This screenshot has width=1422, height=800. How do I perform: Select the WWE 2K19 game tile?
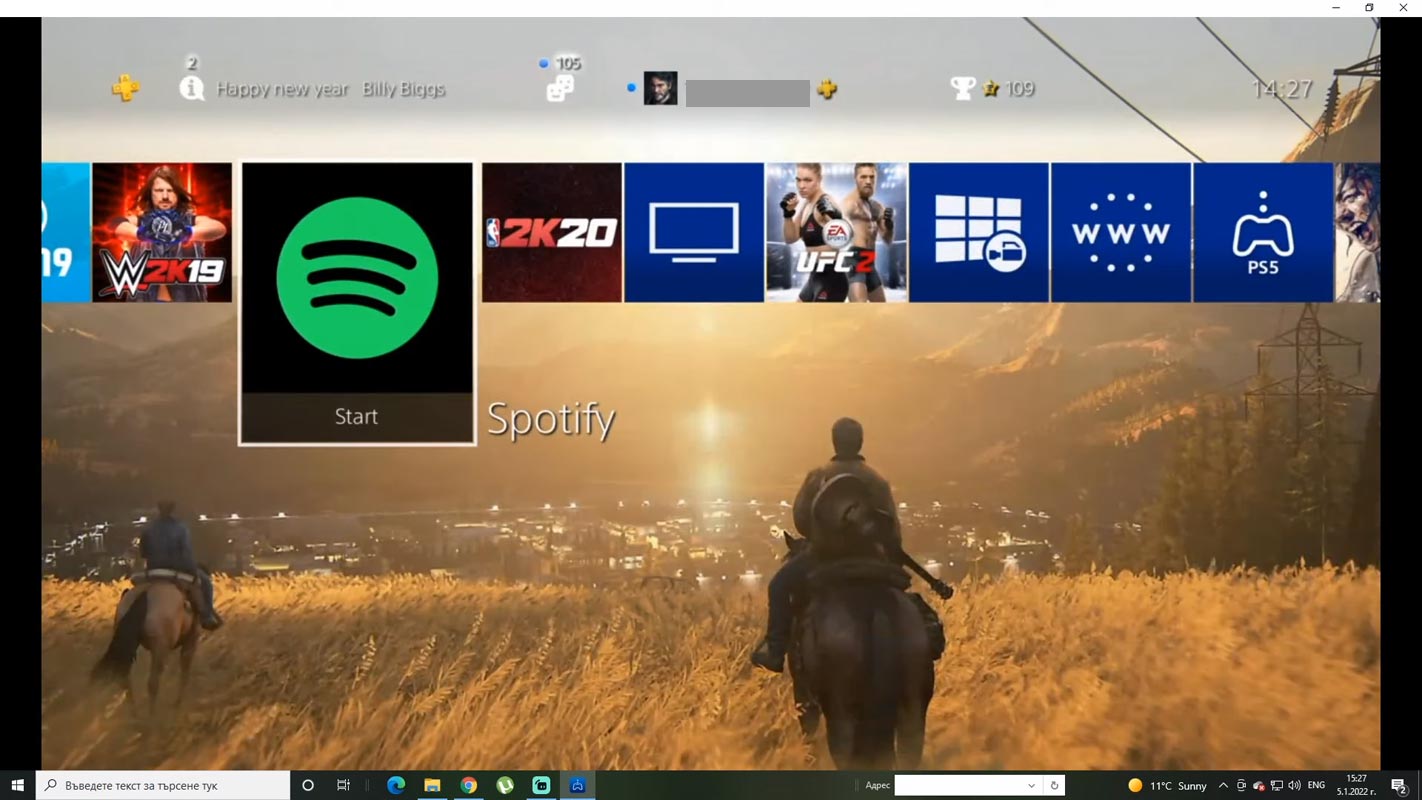[162, 232]
